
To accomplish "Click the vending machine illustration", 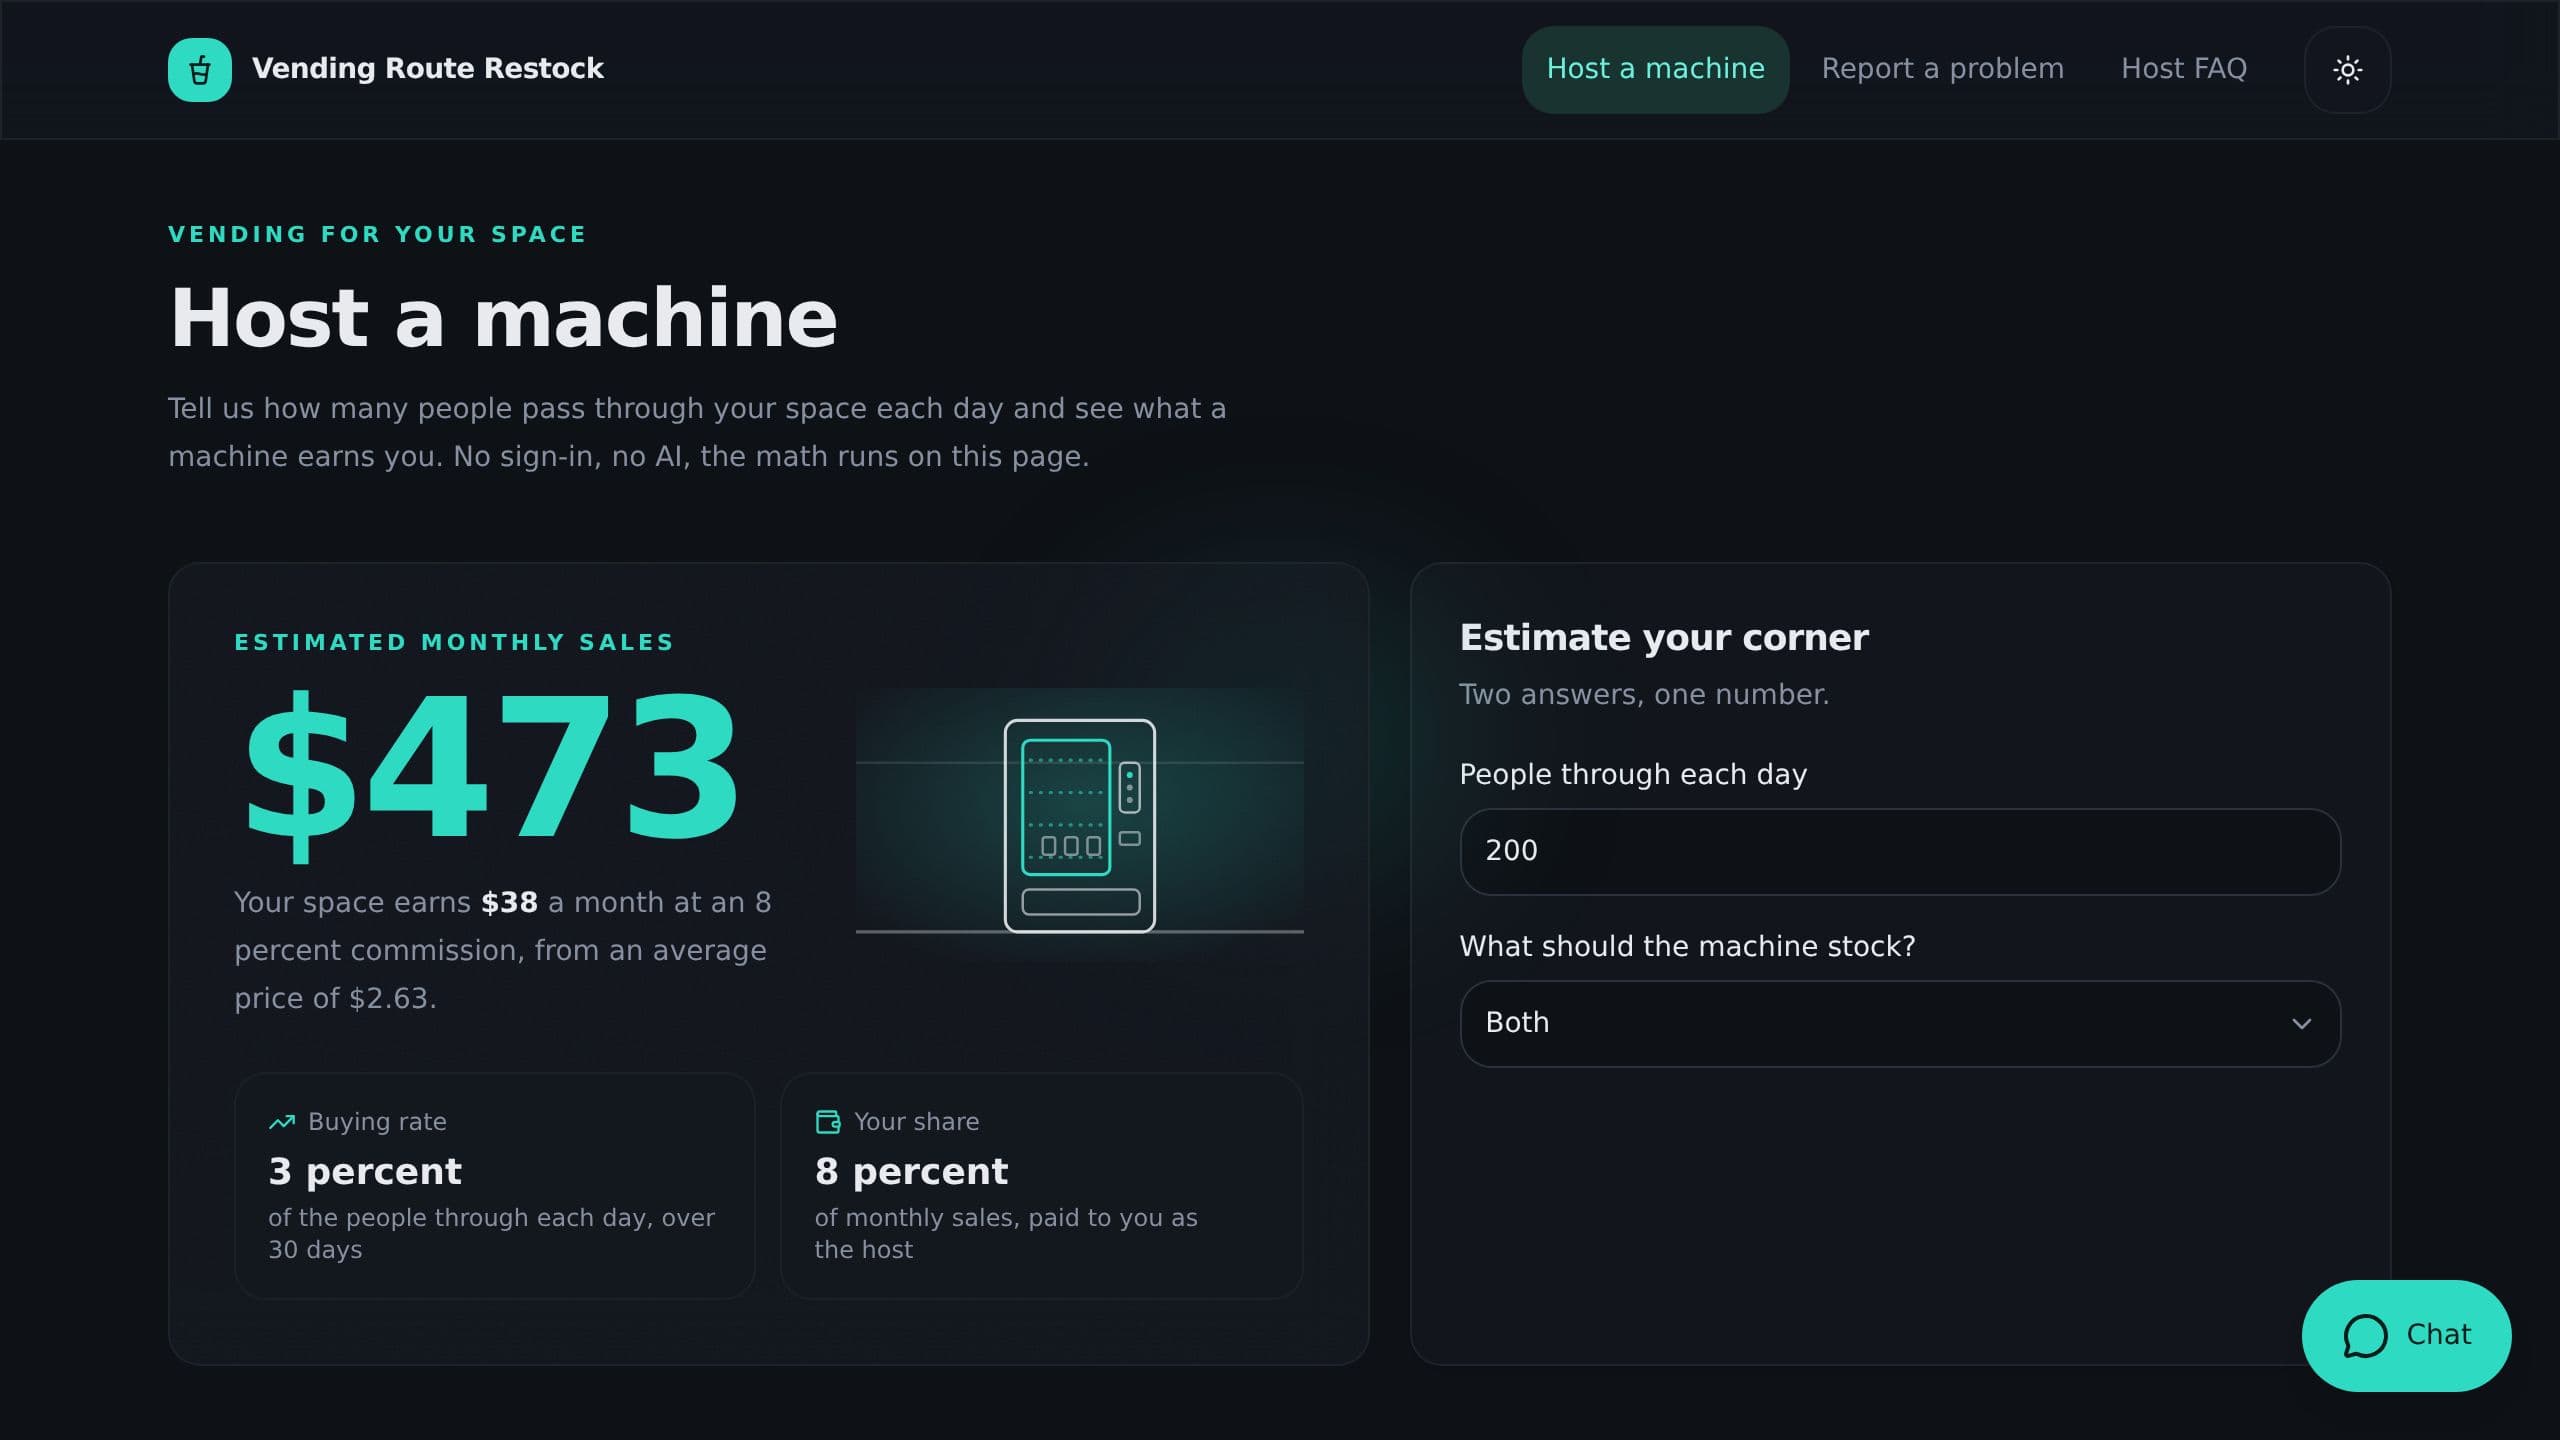I will tap(1080, 826).
